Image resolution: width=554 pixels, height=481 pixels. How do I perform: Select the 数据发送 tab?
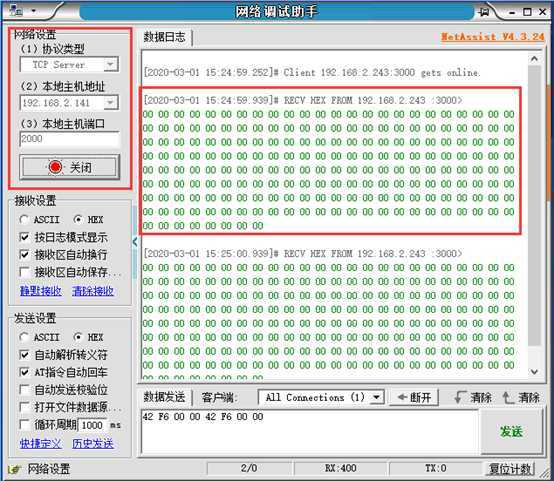click(164, 397)
